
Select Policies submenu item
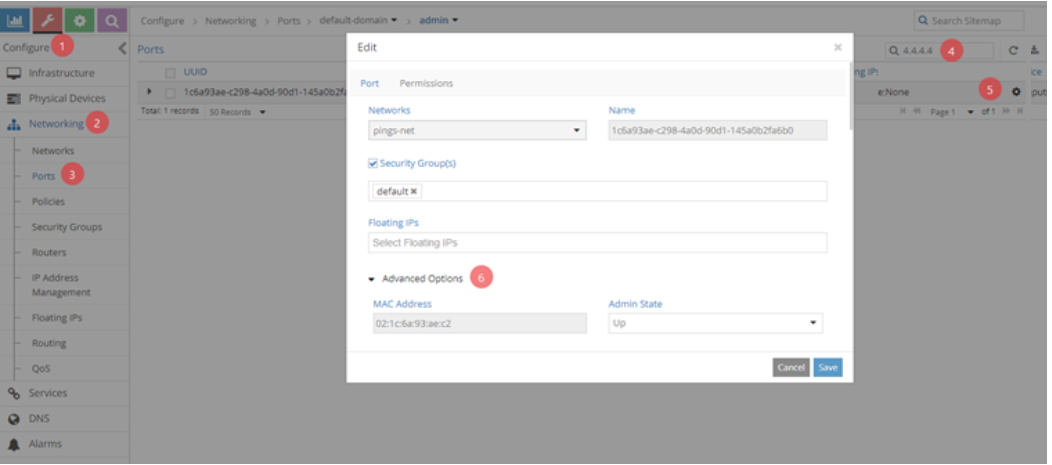coord(48,202)
